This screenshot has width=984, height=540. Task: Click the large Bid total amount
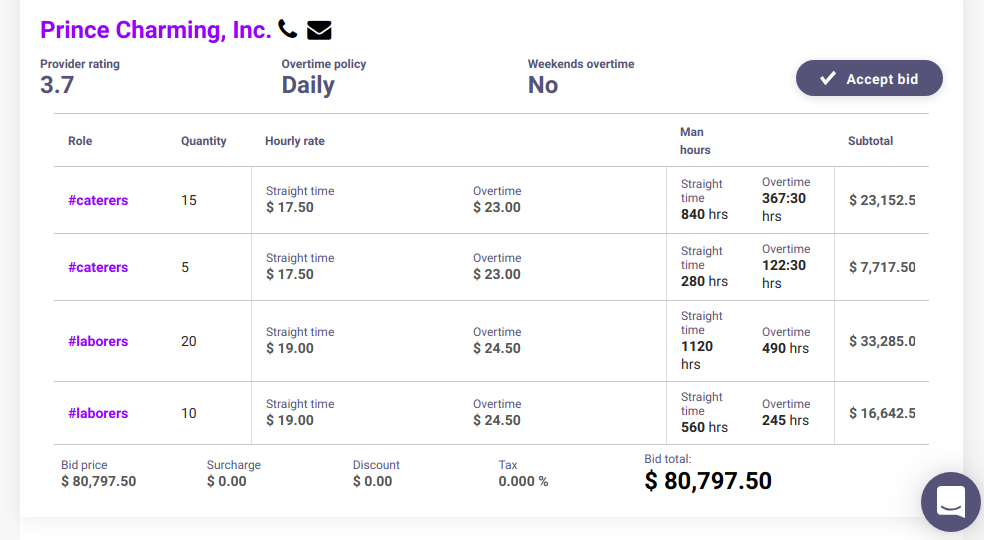point(708,481)
